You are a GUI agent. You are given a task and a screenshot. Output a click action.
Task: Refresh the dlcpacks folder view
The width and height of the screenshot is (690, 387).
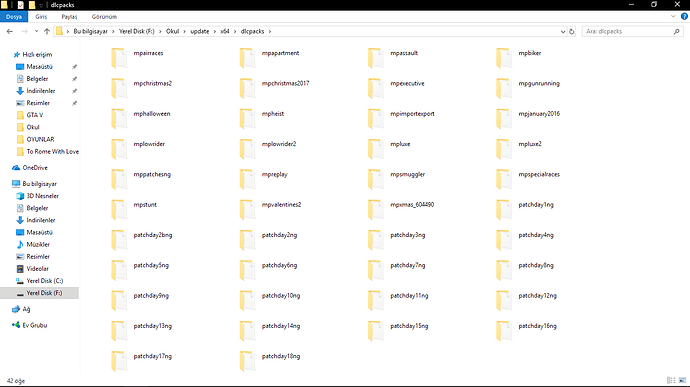pyautogui.click(x=572, y=31)
